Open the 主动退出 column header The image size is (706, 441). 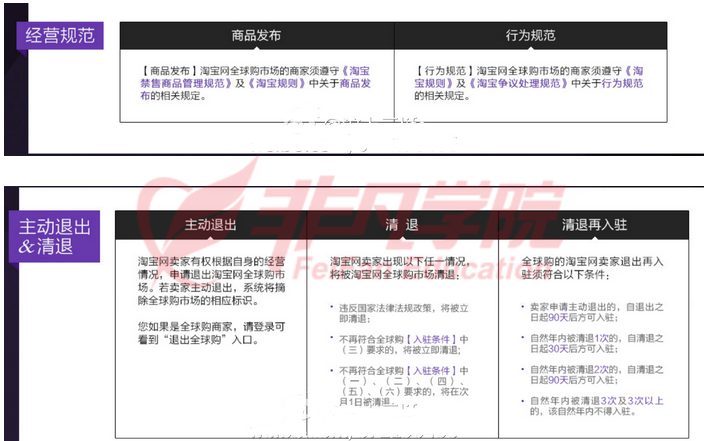(210, 224)
